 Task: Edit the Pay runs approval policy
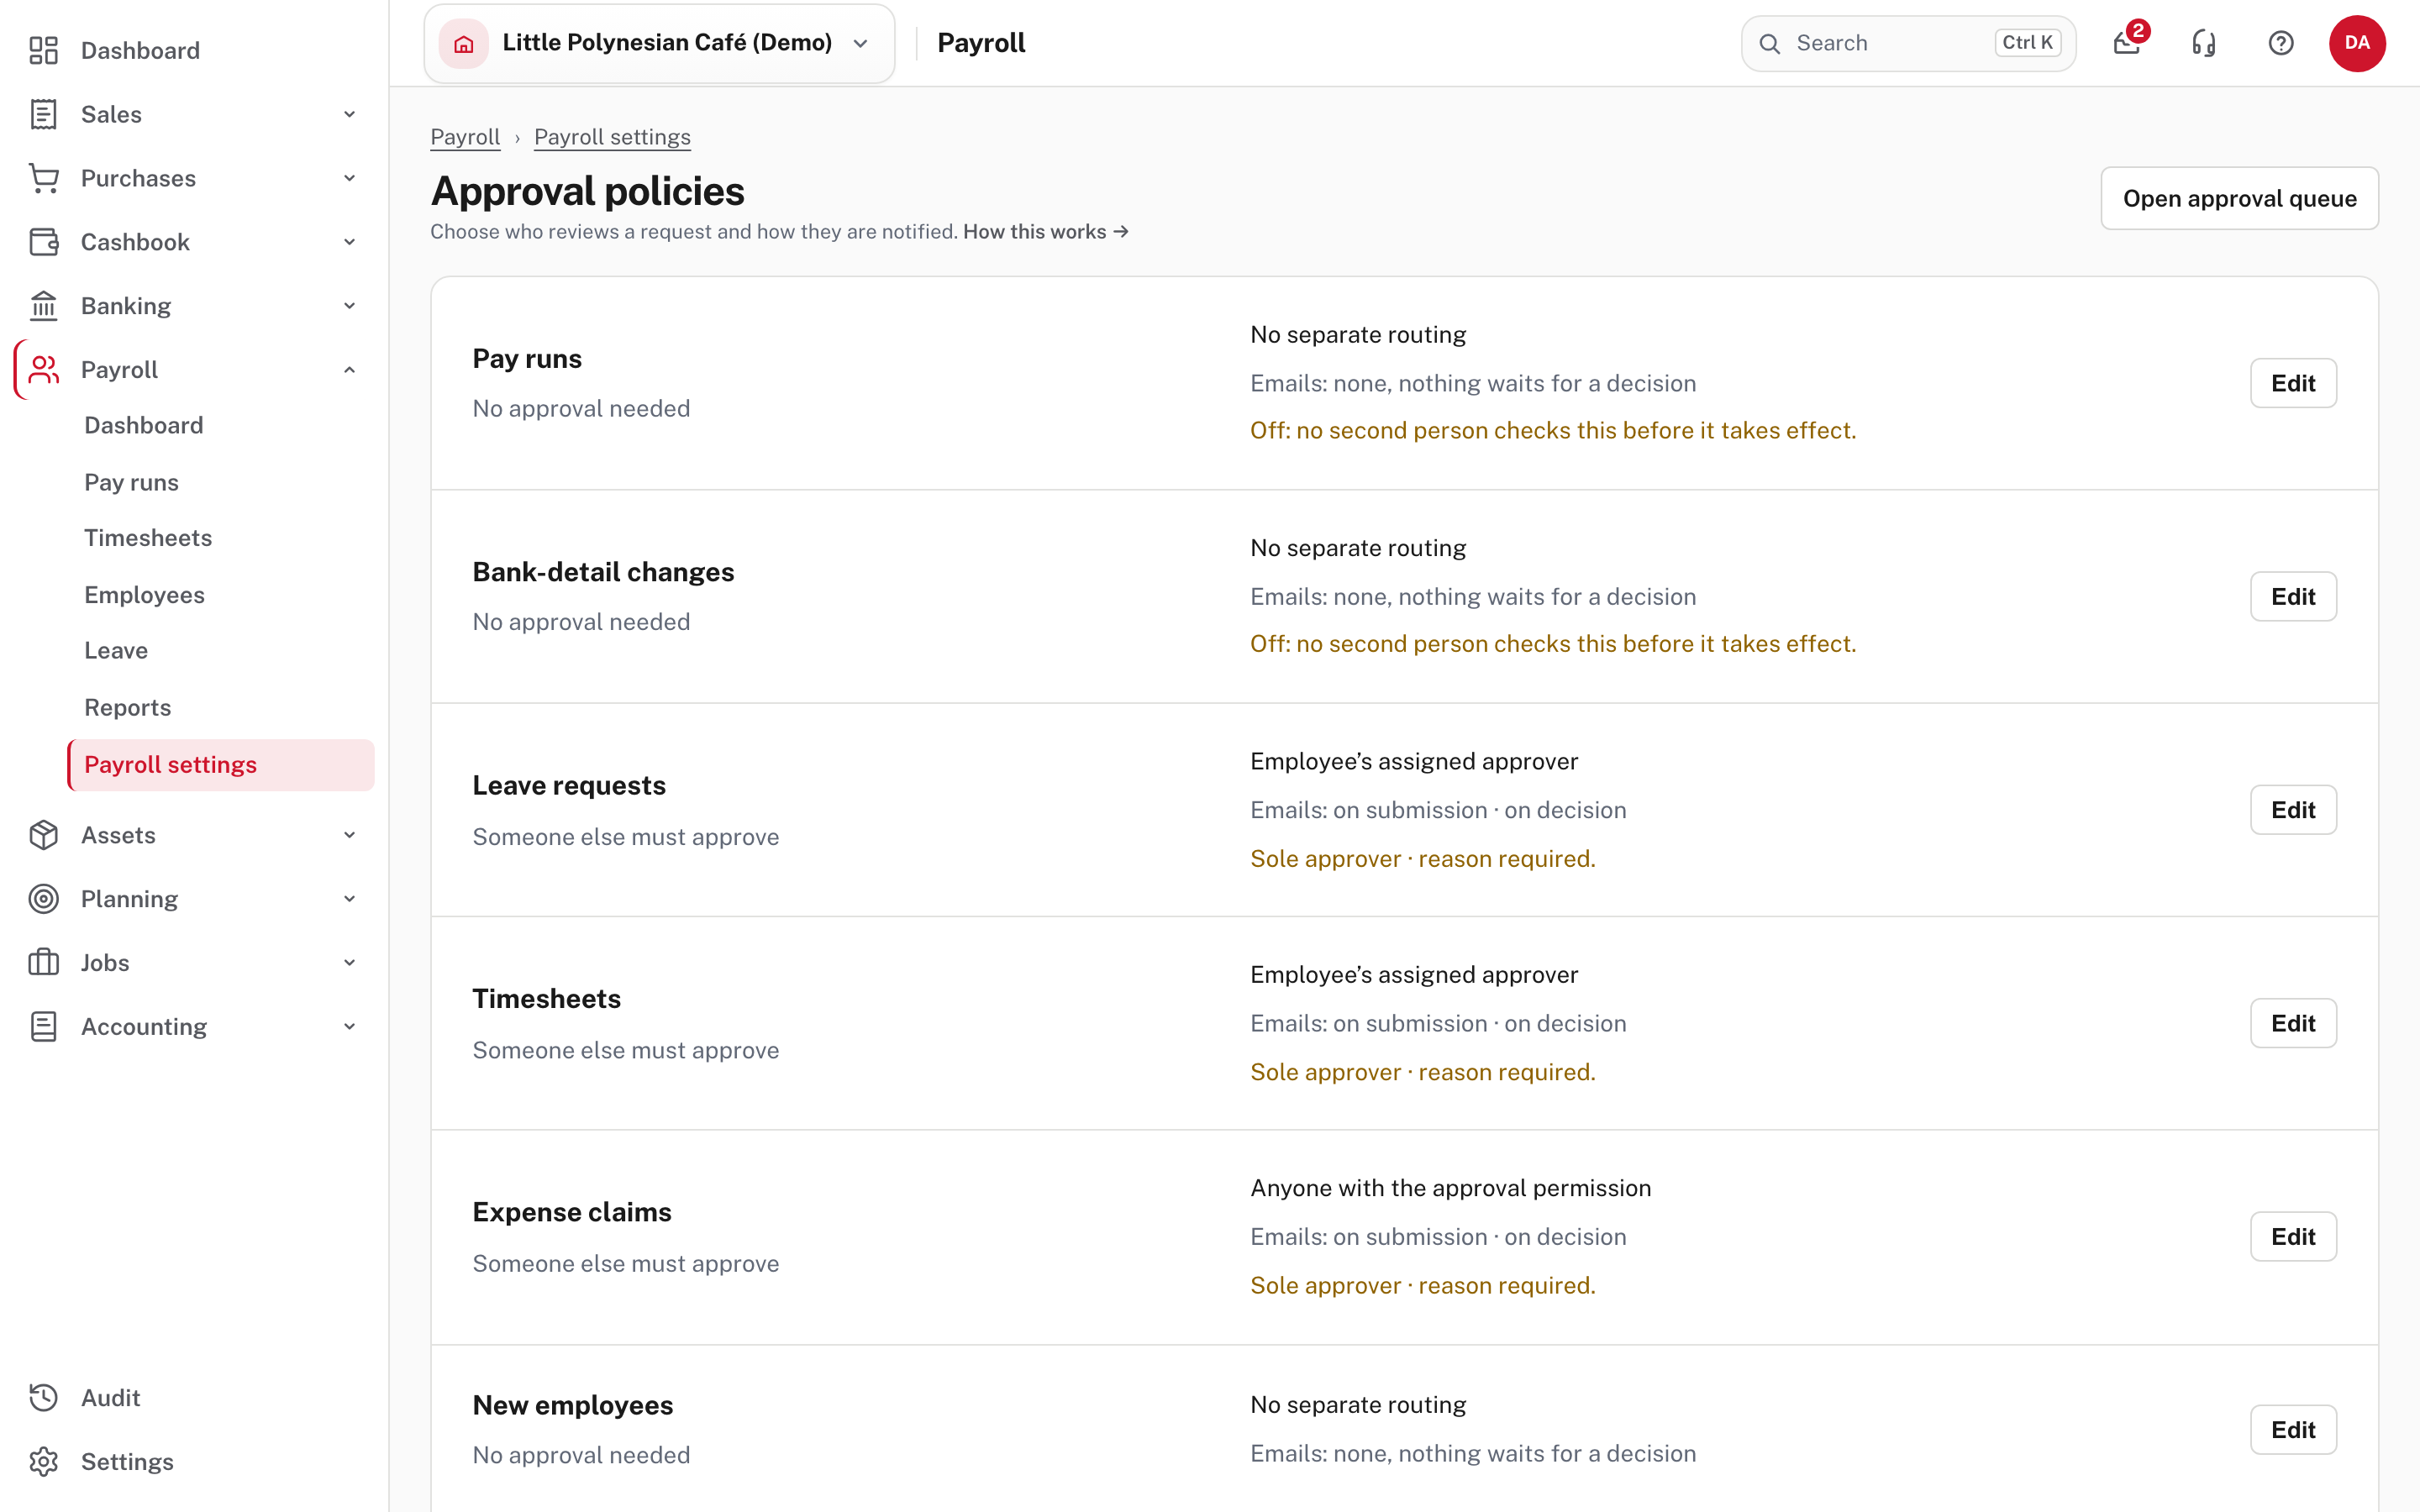pos(2293,383)
